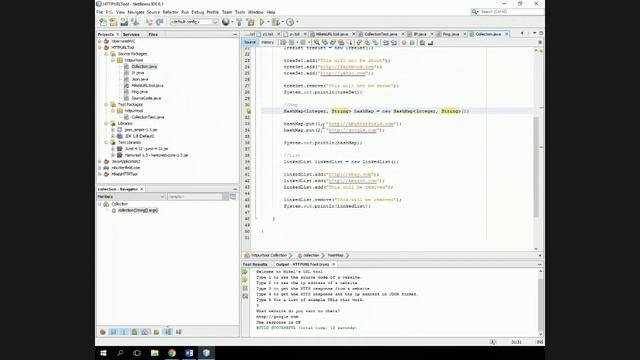This screenshot has width=640, height=360.
Task: Collapse the Test Packages folder
Action: pyautogui.click(x=107, y=104)
